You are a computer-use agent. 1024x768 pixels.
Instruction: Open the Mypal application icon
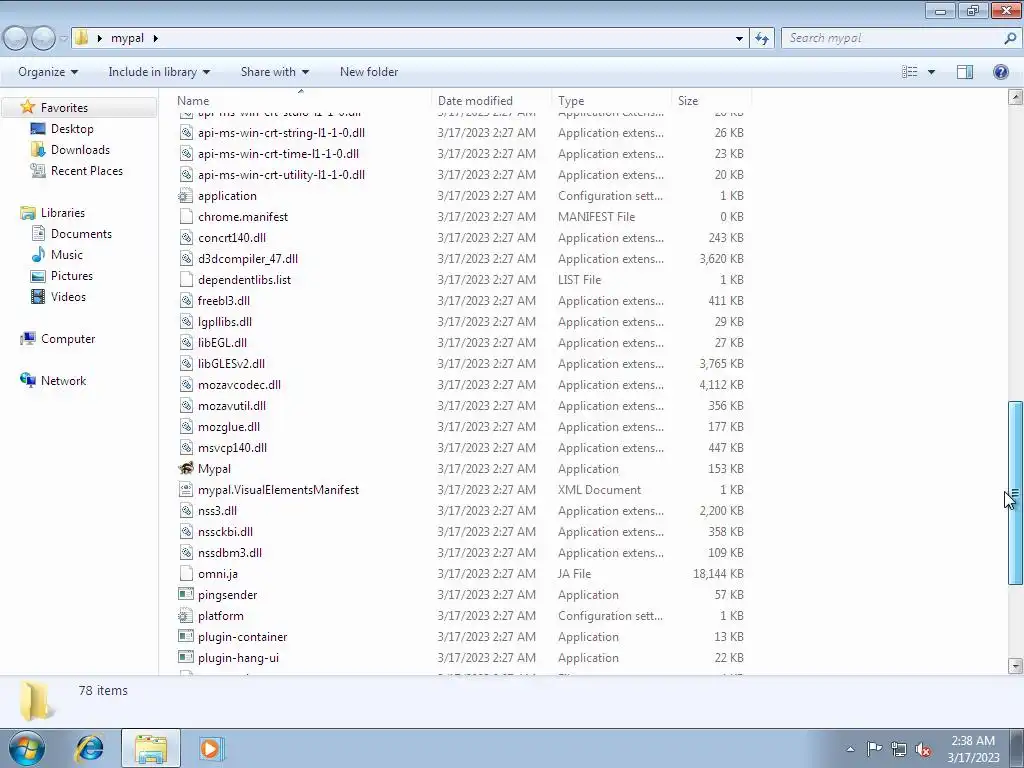(186, 468)
